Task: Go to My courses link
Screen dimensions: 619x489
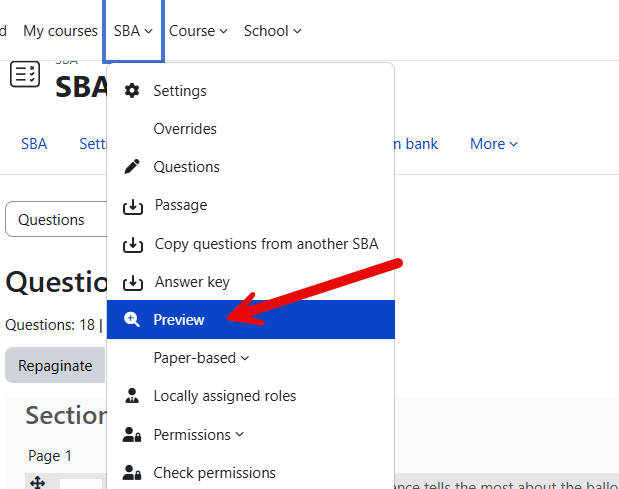Action: click(x=60, y=31)
